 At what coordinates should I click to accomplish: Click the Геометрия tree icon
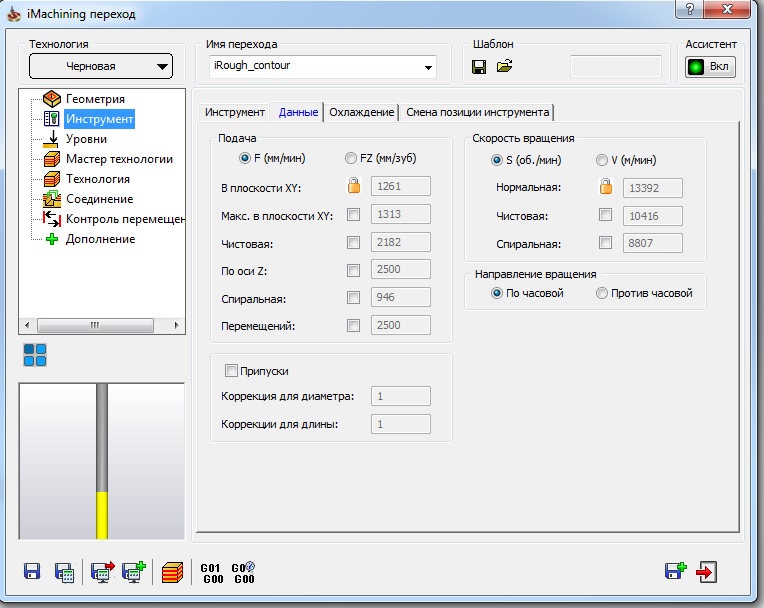(52, 99)
